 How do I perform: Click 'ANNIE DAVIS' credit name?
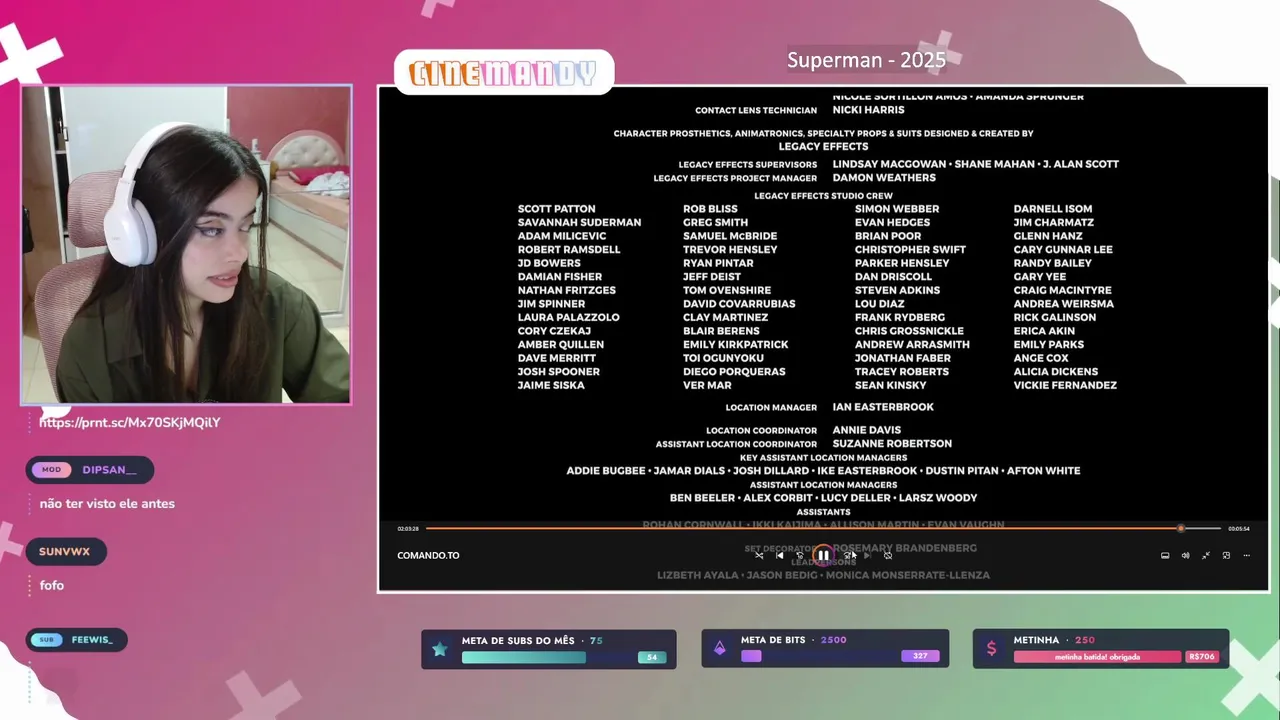tap(866, 430)
